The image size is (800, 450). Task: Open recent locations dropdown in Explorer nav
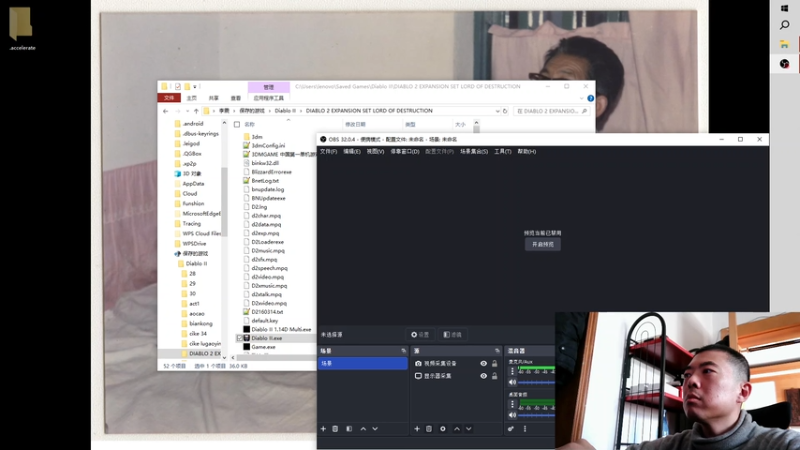click(x=187, y=111)
